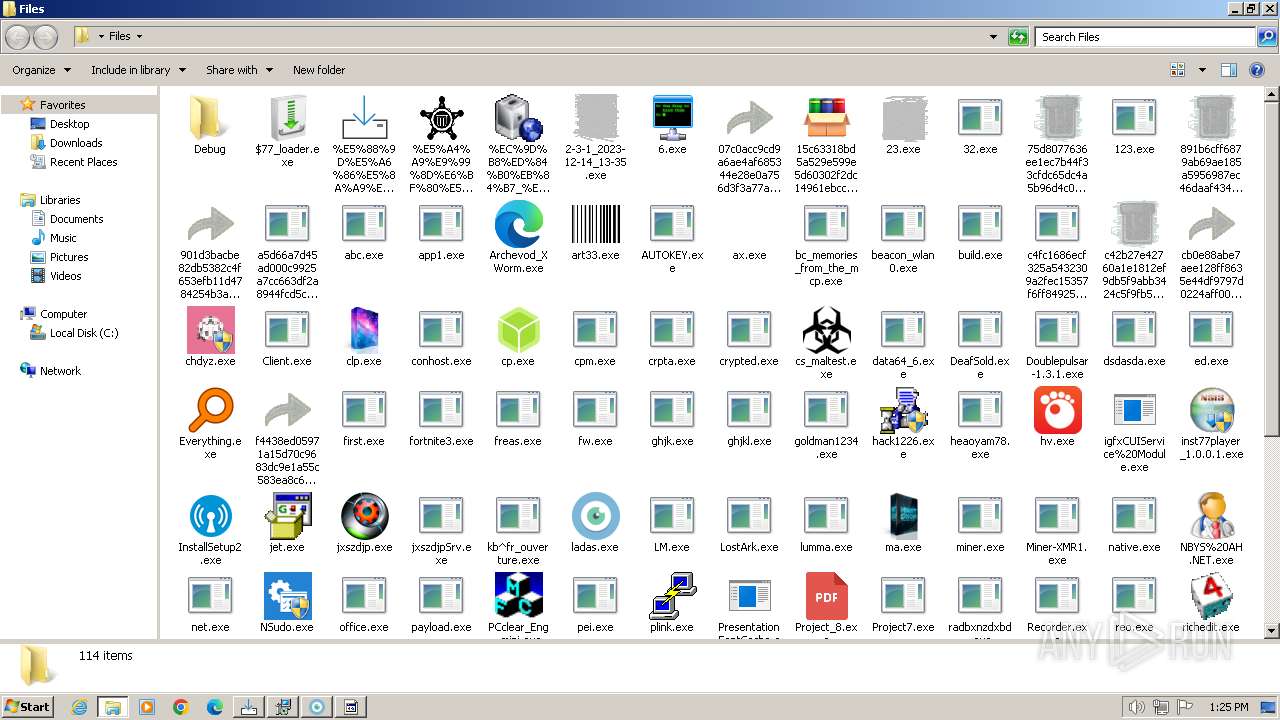Open Videos library in navigation pane
The height and width of the screenshot is (720, 1280).
(66, 276)
